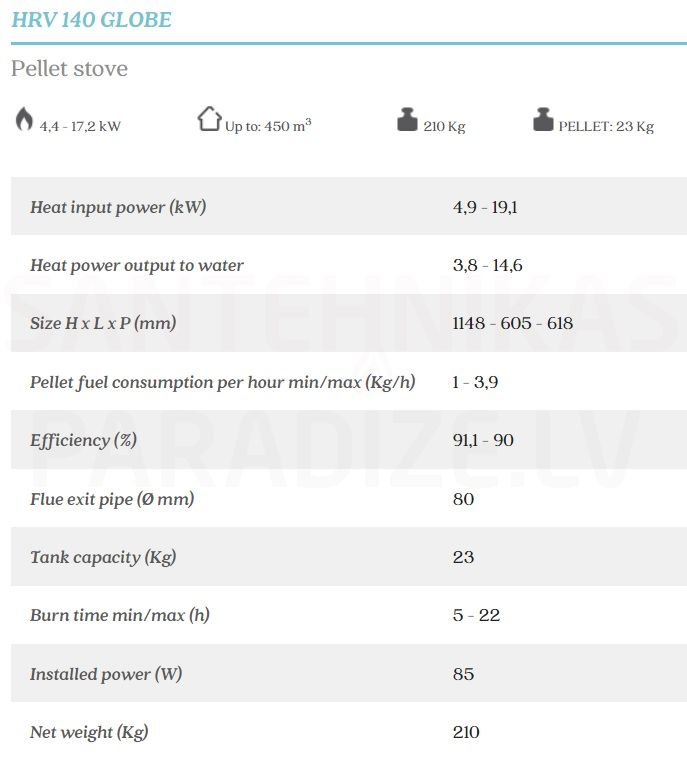
Task: Click the 3,8 - 14,6 water output value
Action: [488, 265]
